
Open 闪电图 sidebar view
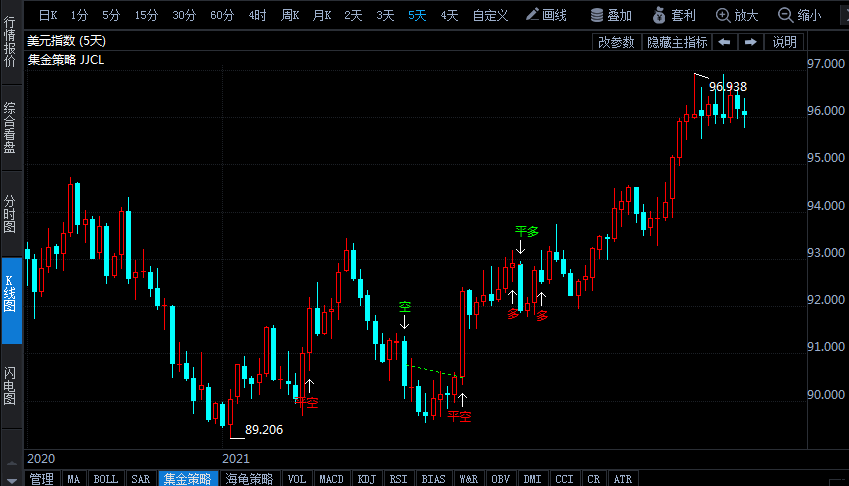coord(11,386)
